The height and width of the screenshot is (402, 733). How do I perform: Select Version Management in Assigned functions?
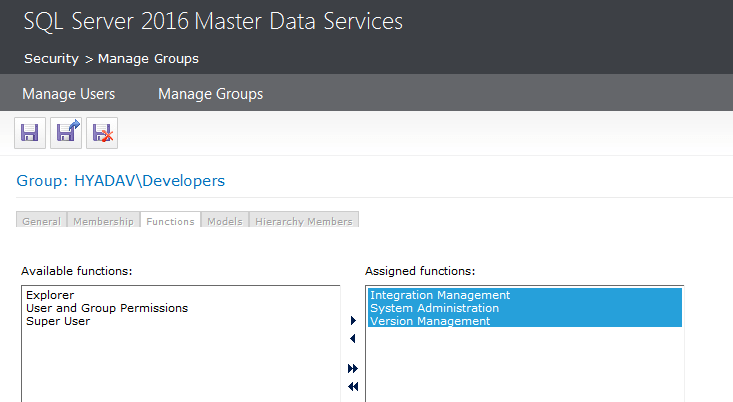point(525,321)
